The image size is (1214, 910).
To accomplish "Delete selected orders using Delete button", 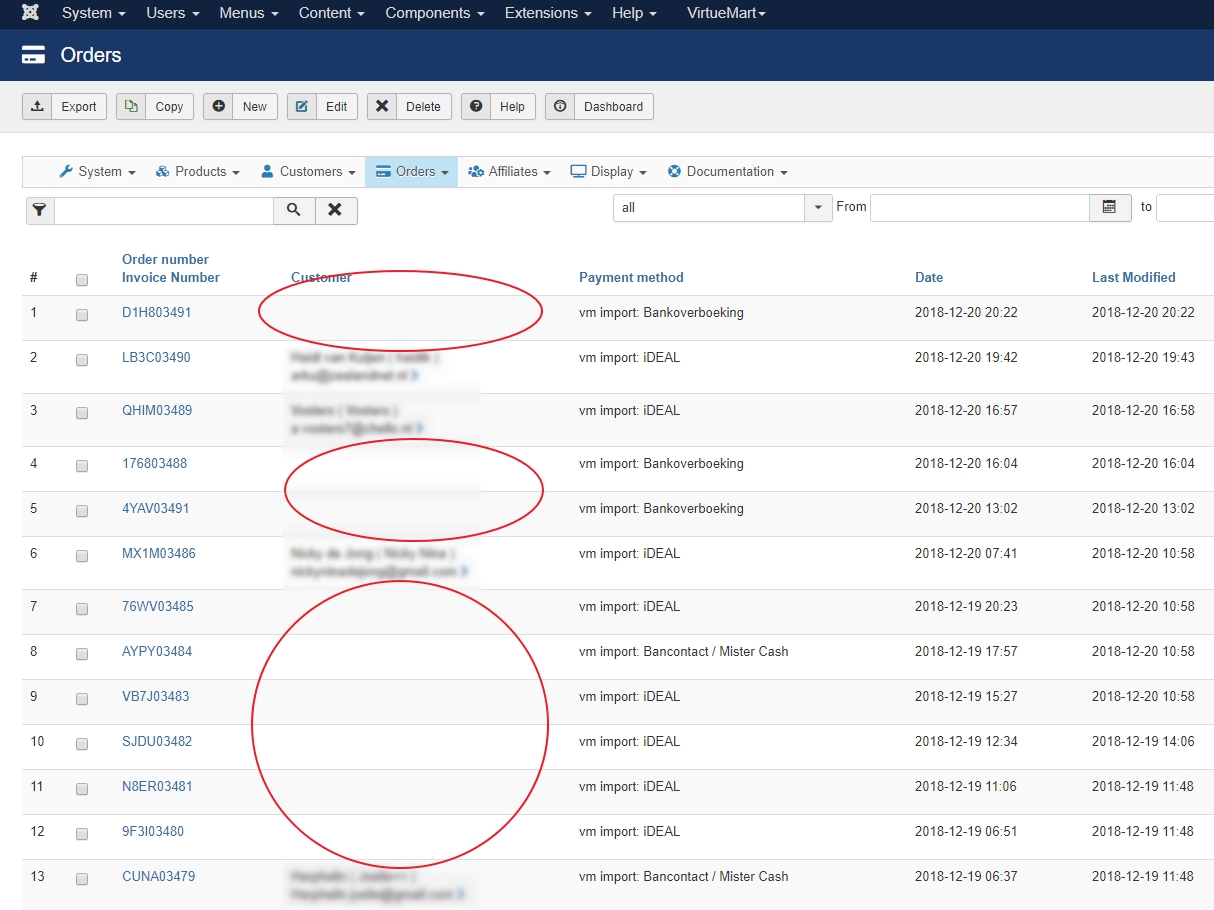I will coord(409,107).
